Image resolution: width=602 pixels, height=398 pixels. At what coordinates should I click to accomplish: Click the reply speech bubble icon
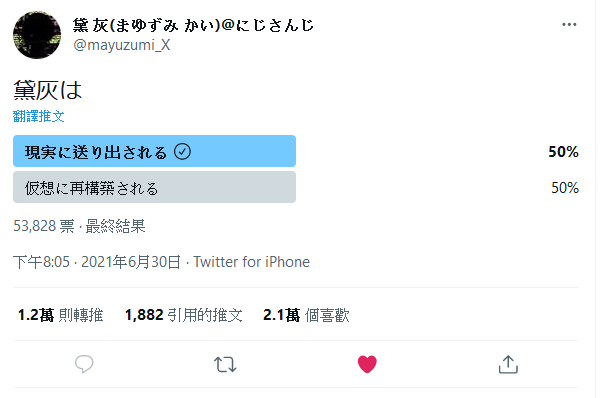pos(84,364)
